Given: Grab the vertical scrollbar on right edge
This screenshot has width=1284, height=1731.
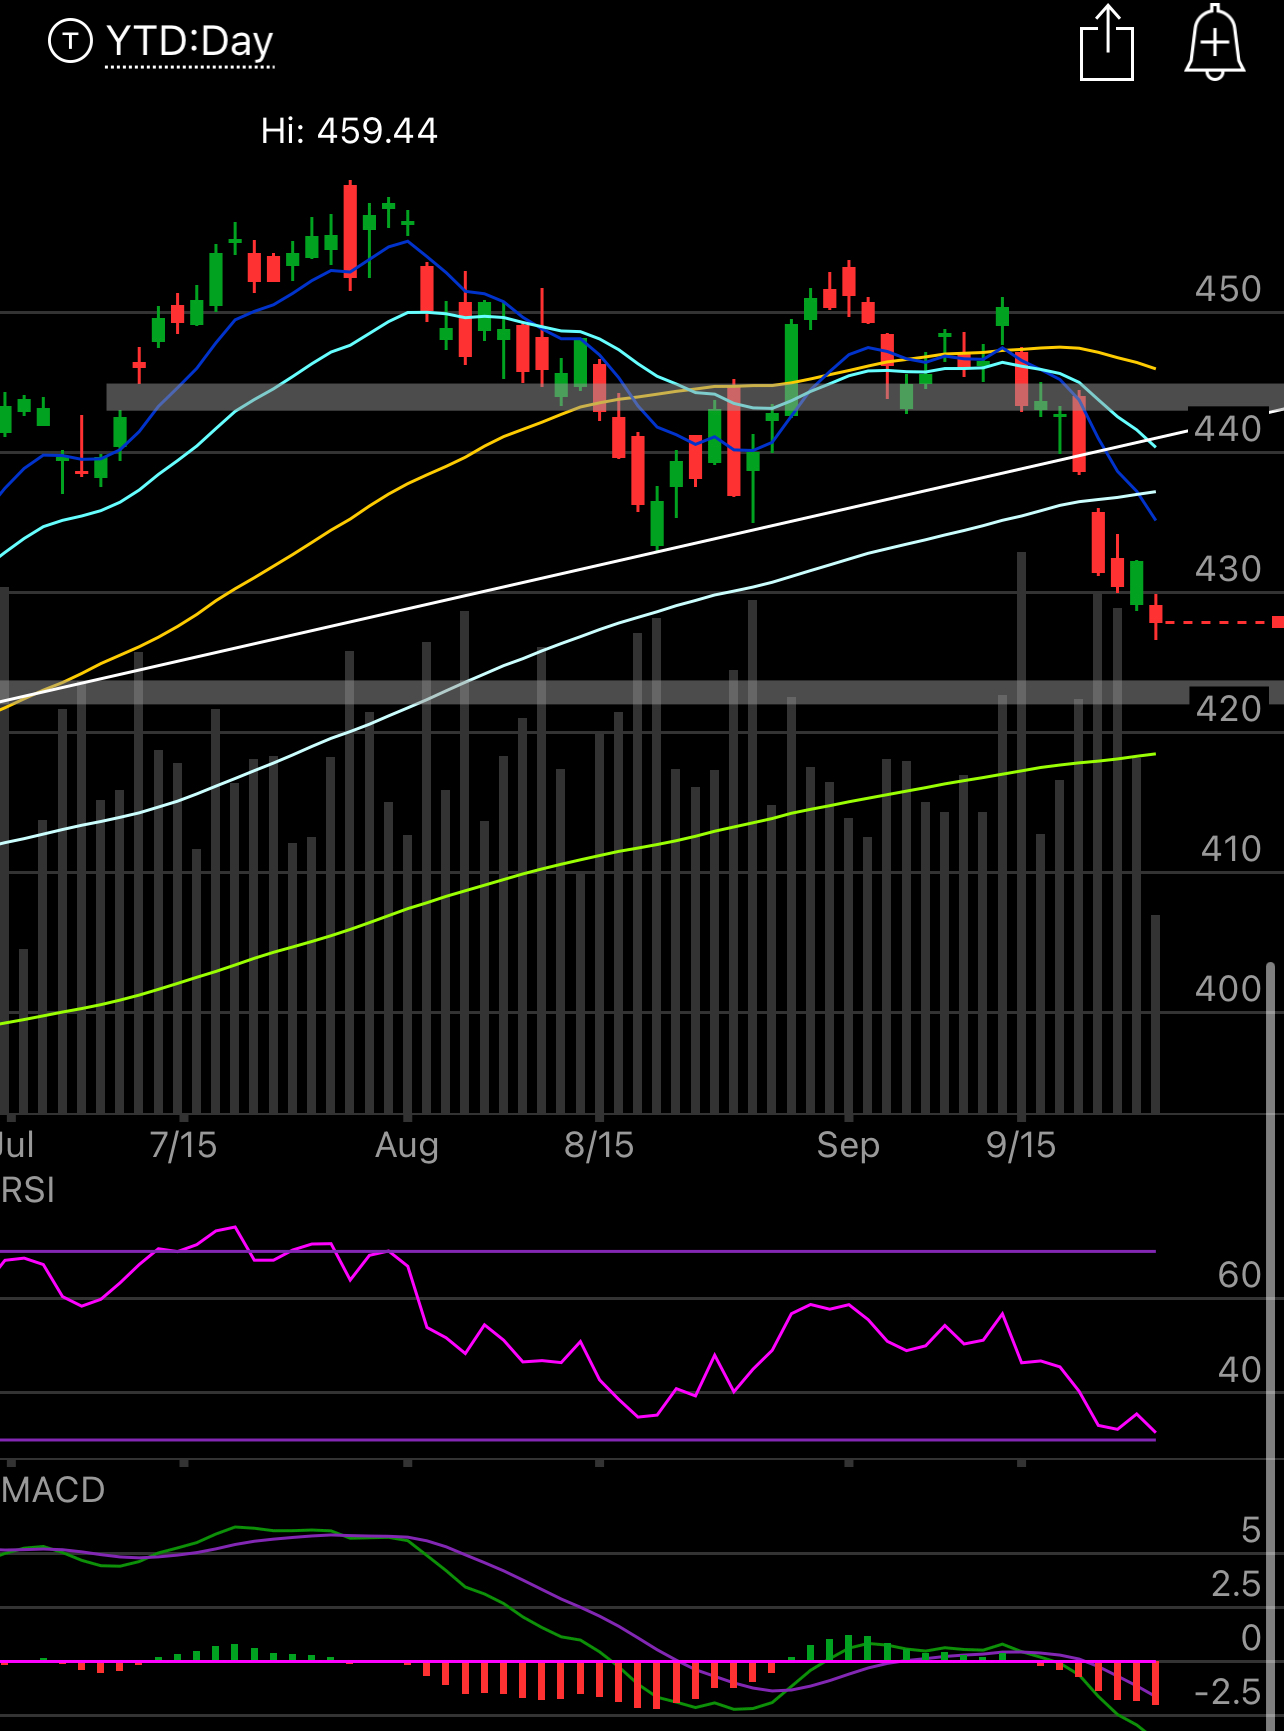Looking at the screenshot, I should [x=1271, y=1345].
